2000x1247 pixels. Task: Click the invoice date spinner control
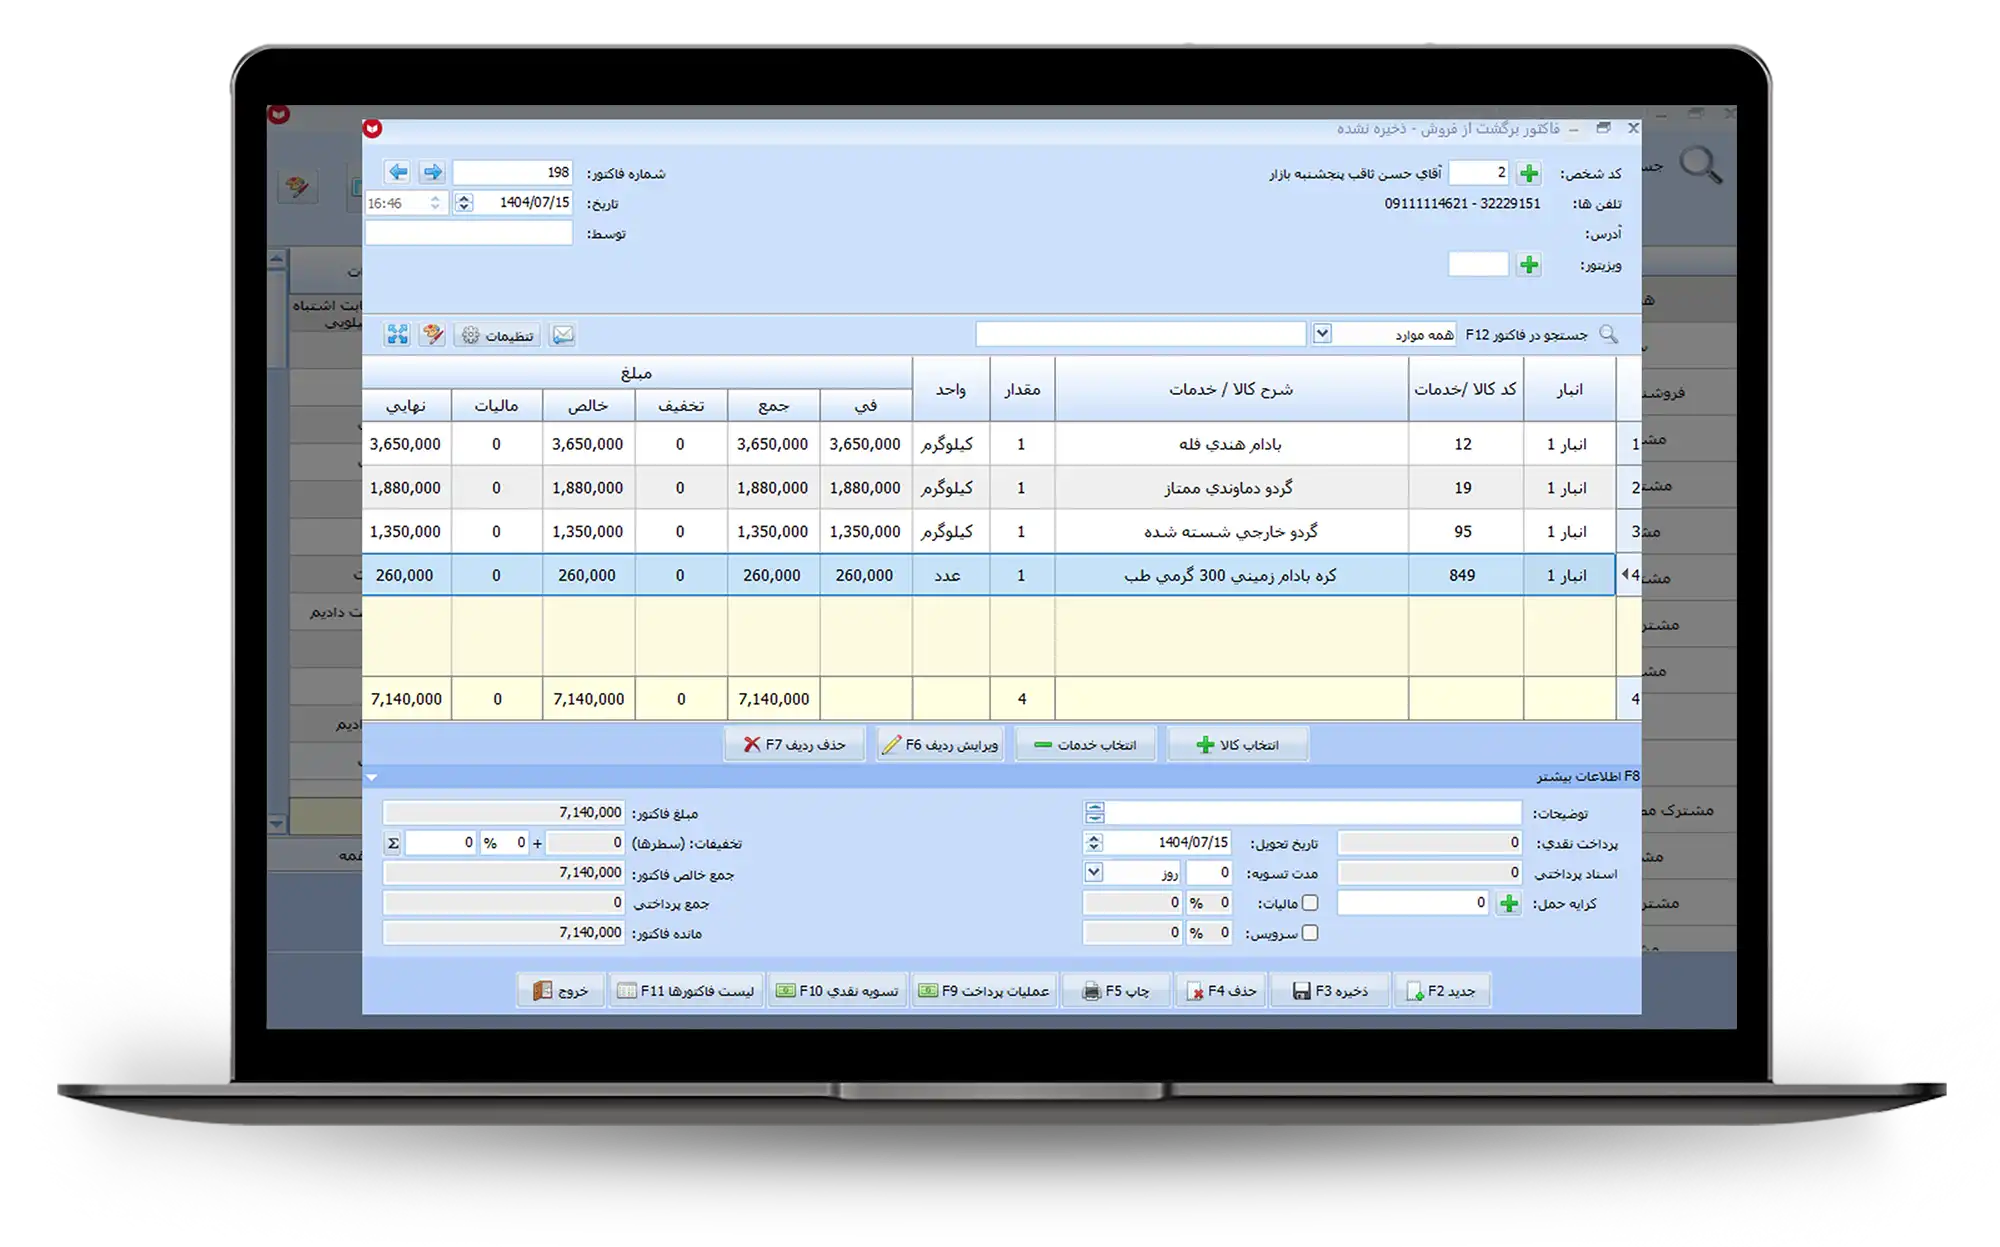coord(464,203)
